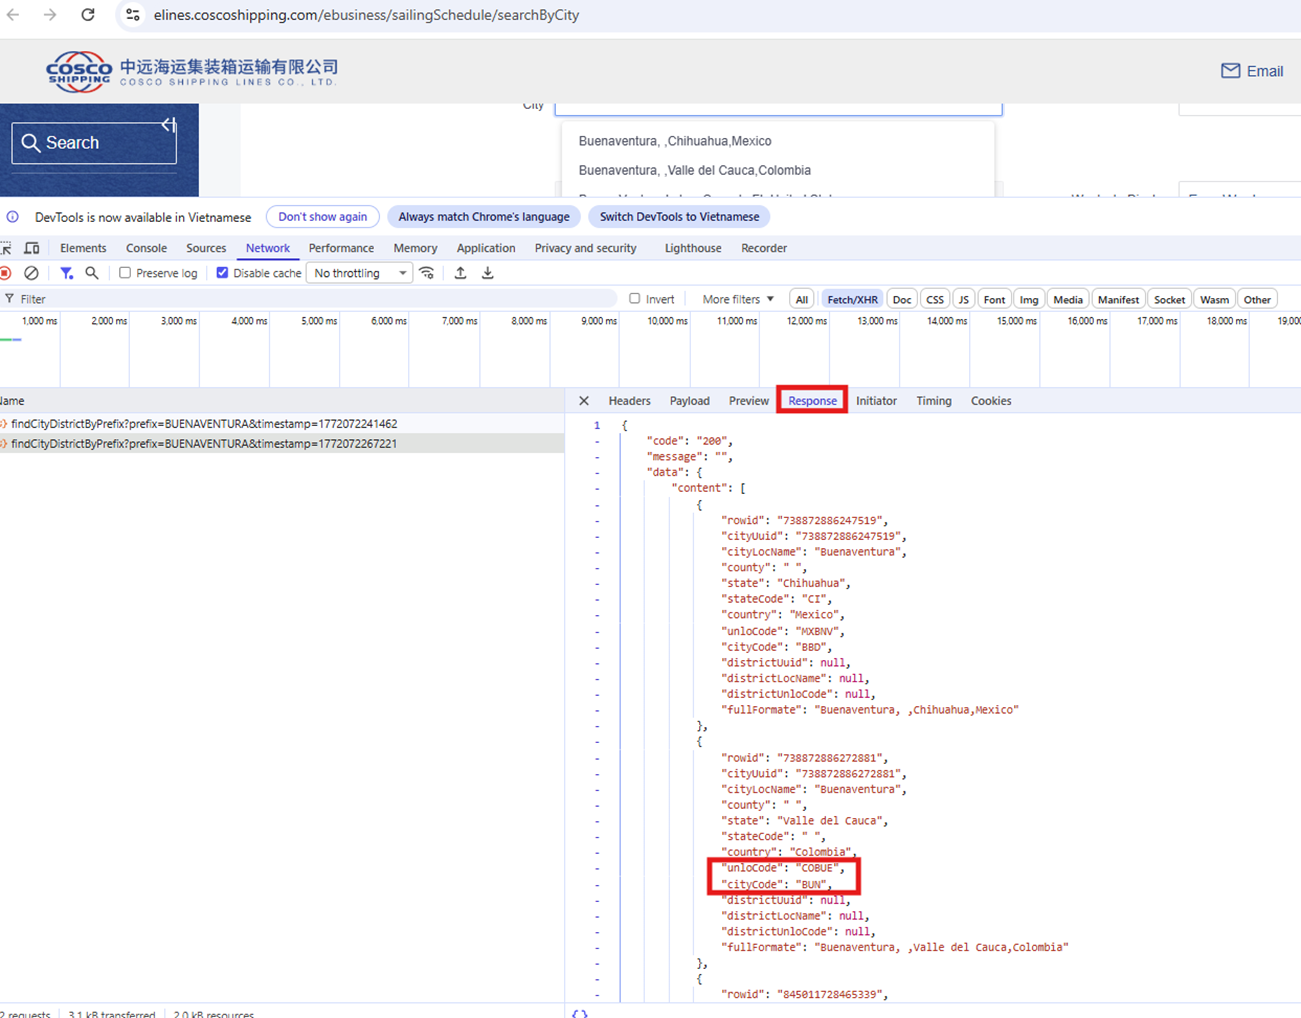This screenshot has width=1301, height=1018.
Task: Close the request details panel
Action: (584, 401)
